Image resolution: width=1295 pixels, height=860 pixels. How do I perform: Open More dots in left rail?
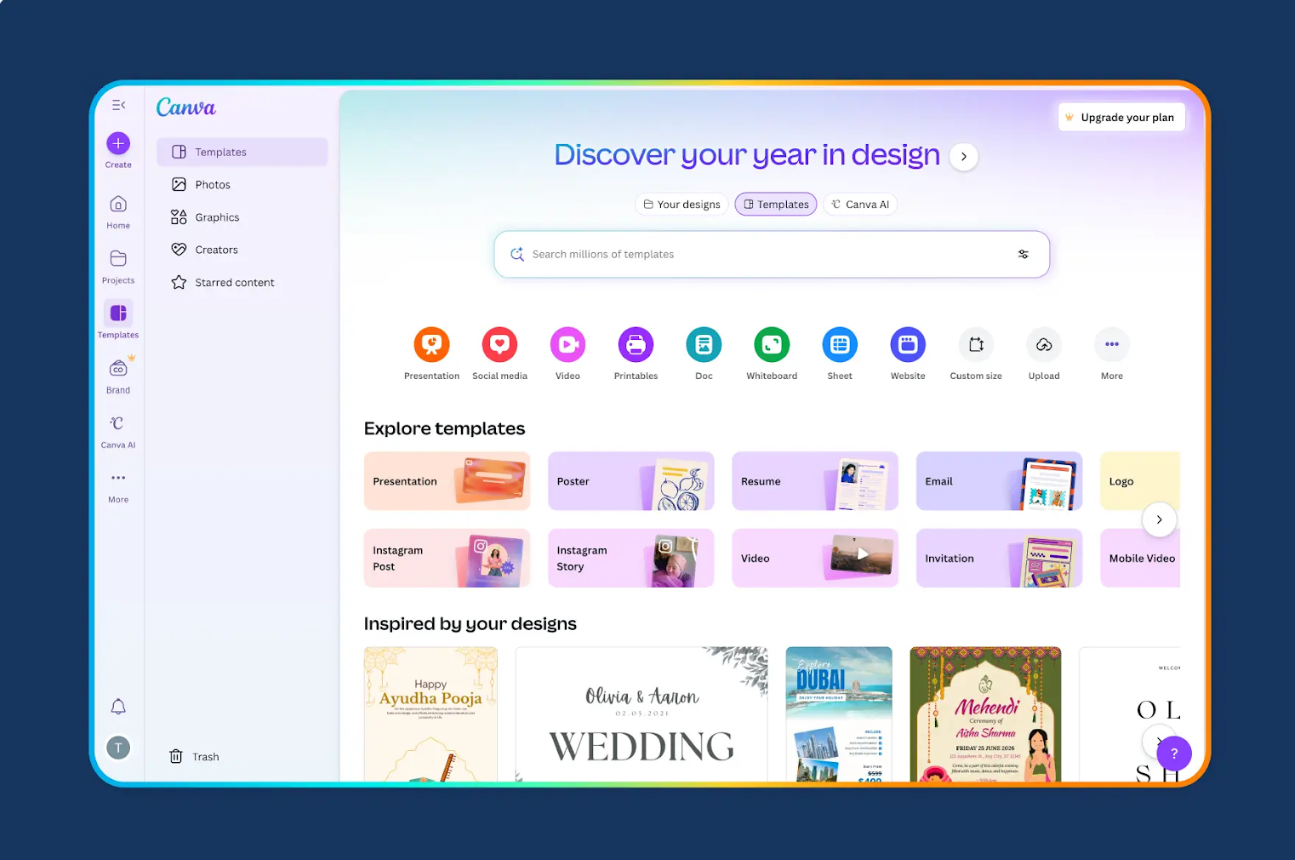(118, 478)
